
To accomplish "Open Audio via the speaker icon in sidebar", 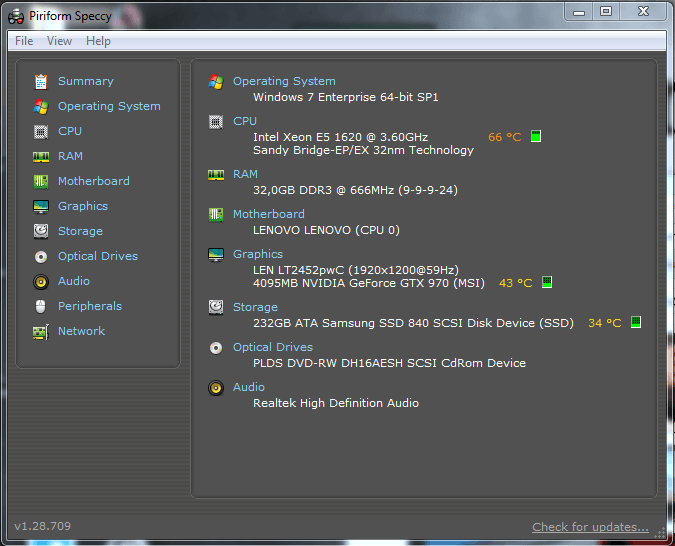I will click(x=41, y=281).
